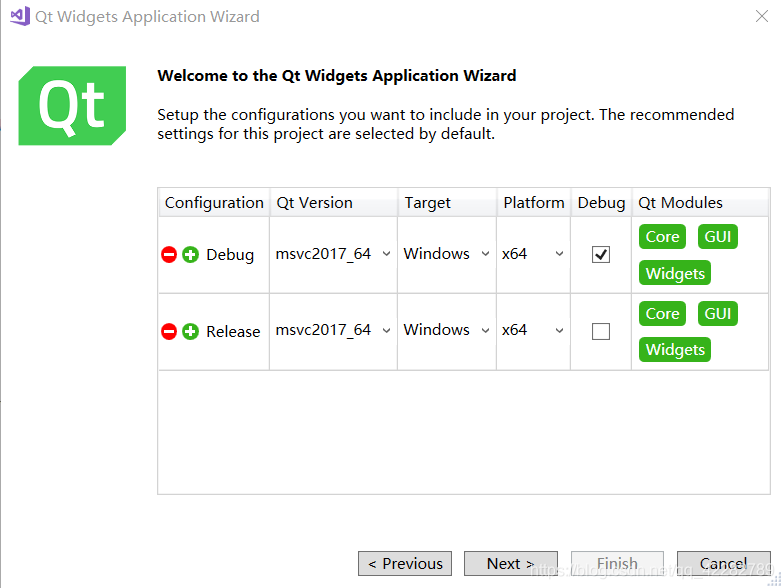The height and width of the screenshot is (588, 781).
Task: Click the Widgets module tag in Release row
Action: tap(675, 350)
